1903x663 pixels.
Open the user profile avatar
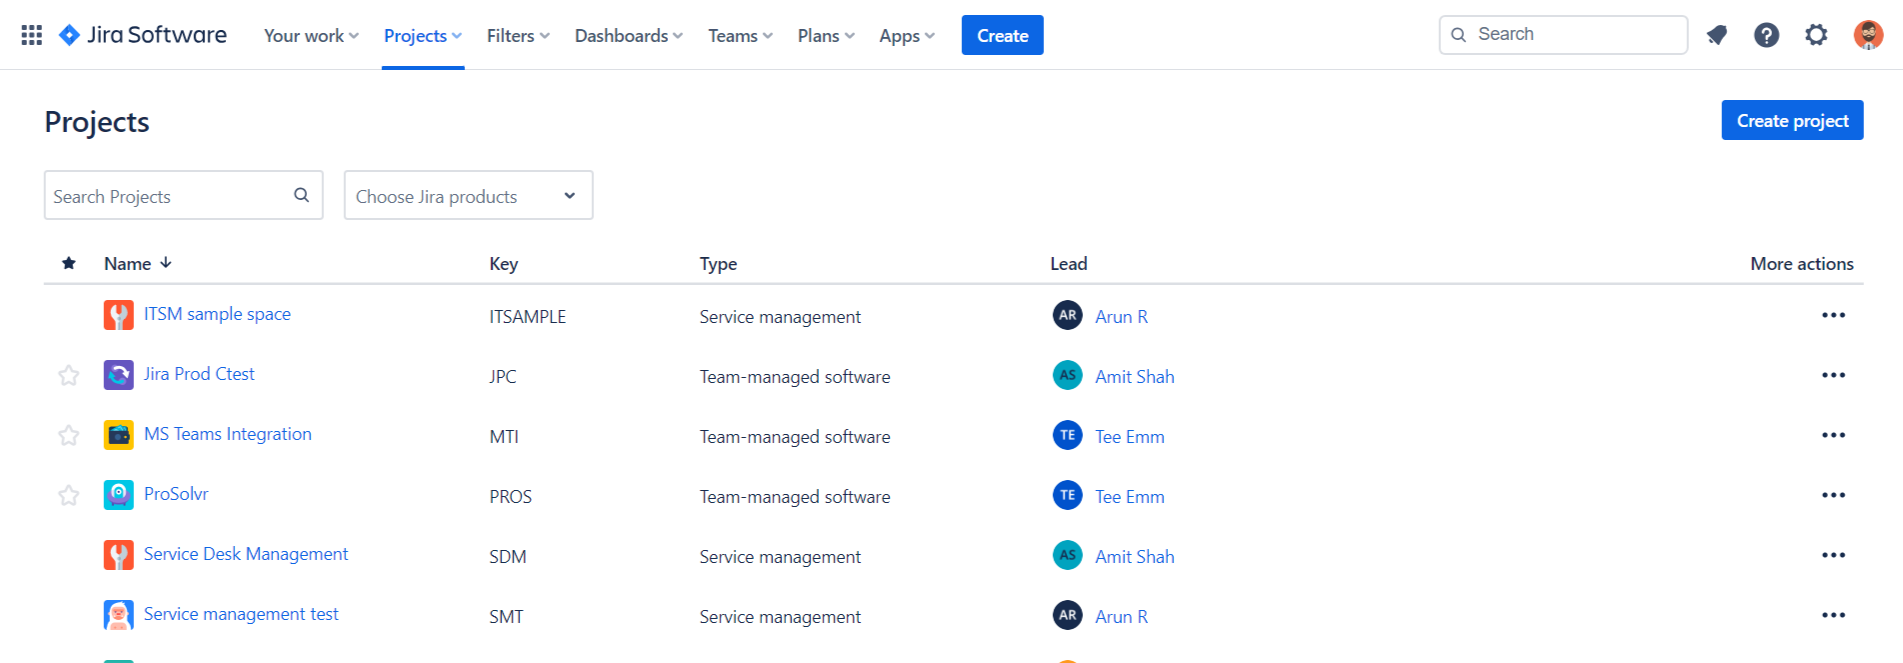click(x=1868, y=35)
